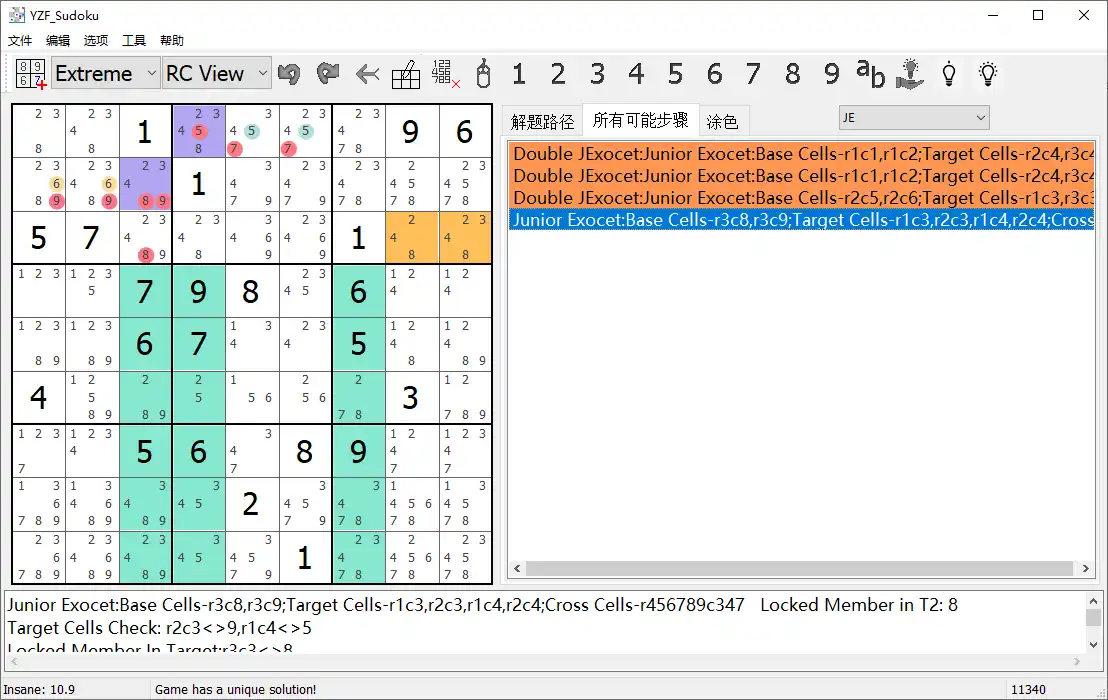
Task: Open the JE technique filter dropdown
Action: coord(913,118)
